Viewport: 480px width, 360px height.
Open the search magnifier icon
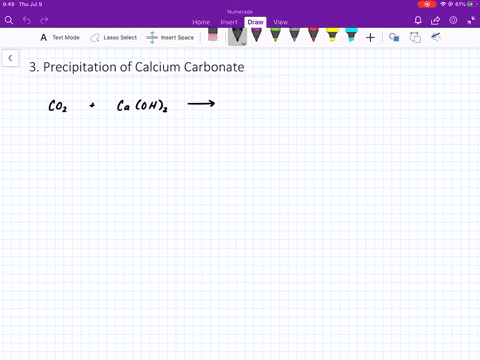[9, 20]
